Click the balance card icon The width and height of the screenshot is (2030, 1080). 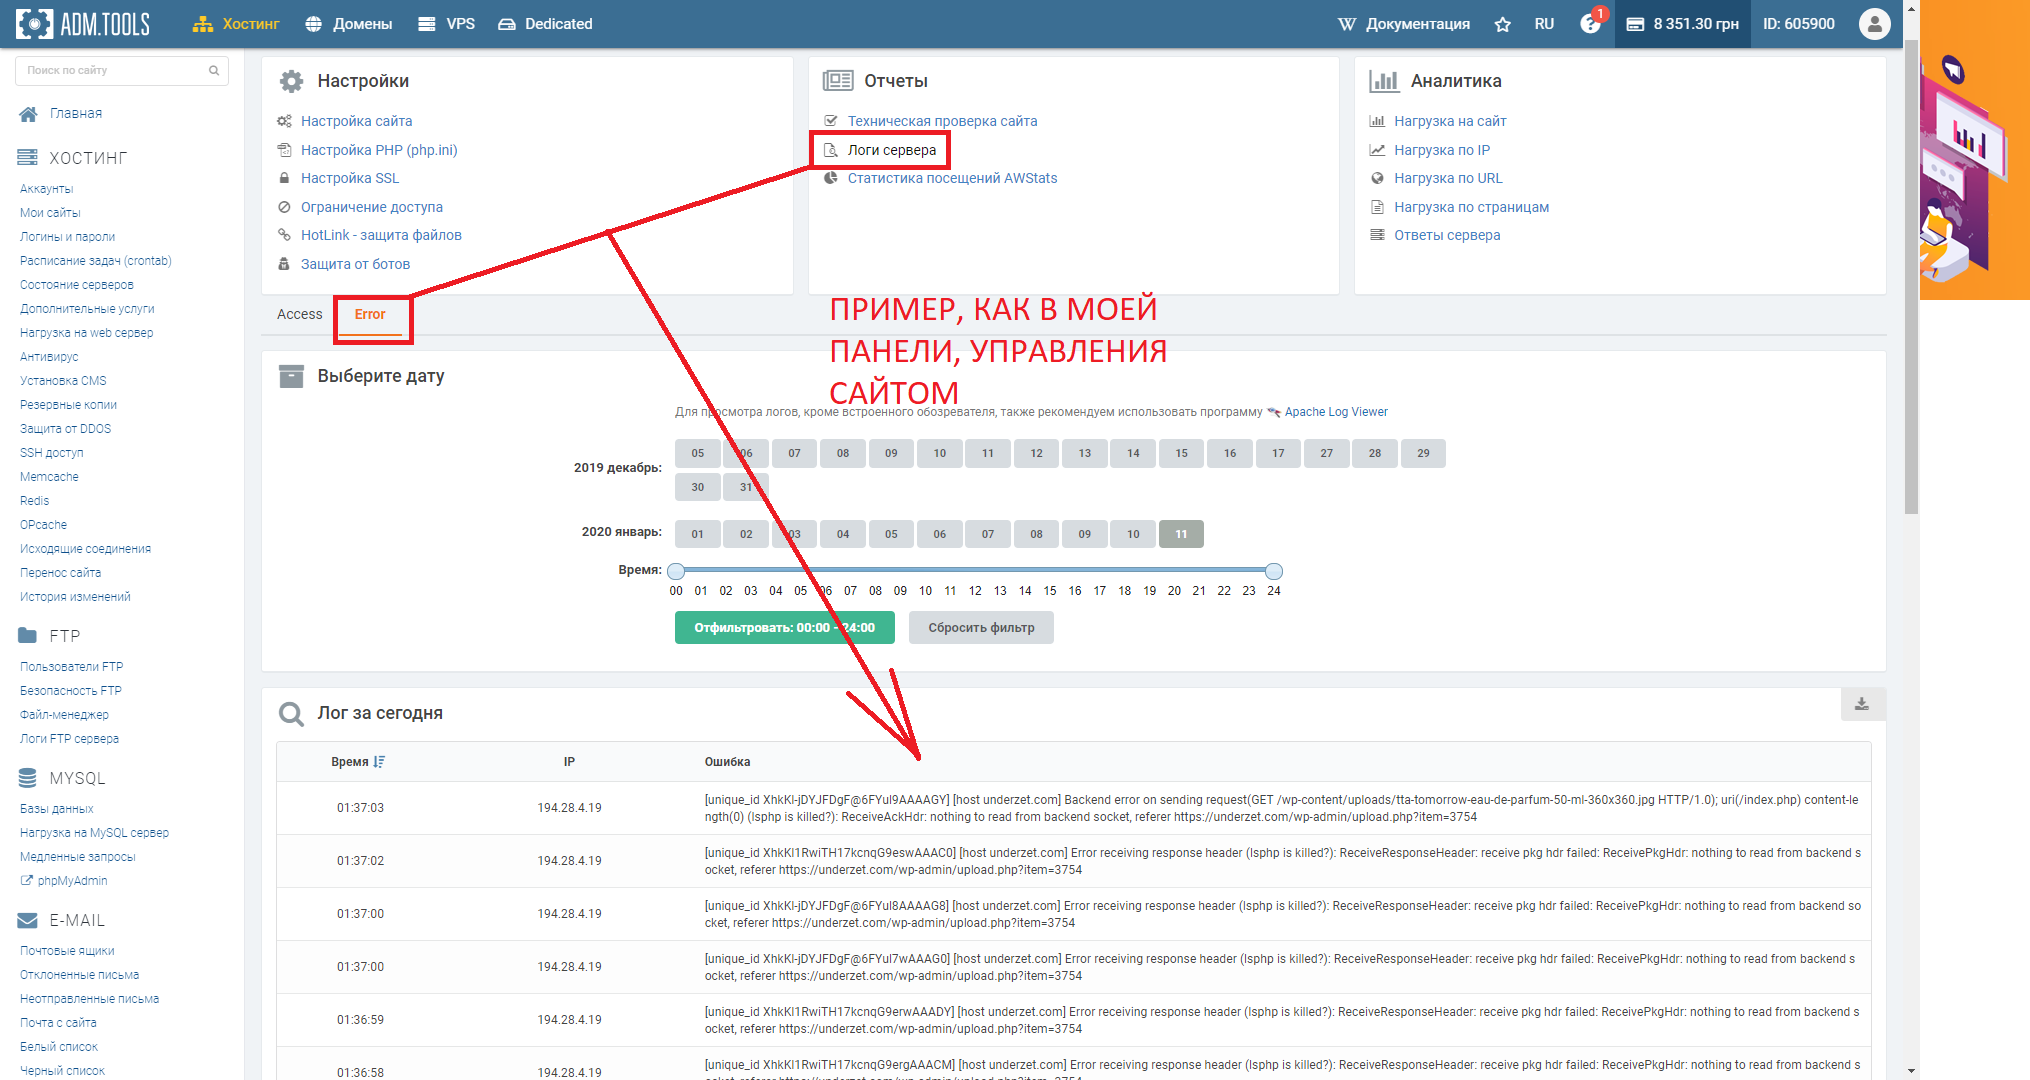(1635, 24)
